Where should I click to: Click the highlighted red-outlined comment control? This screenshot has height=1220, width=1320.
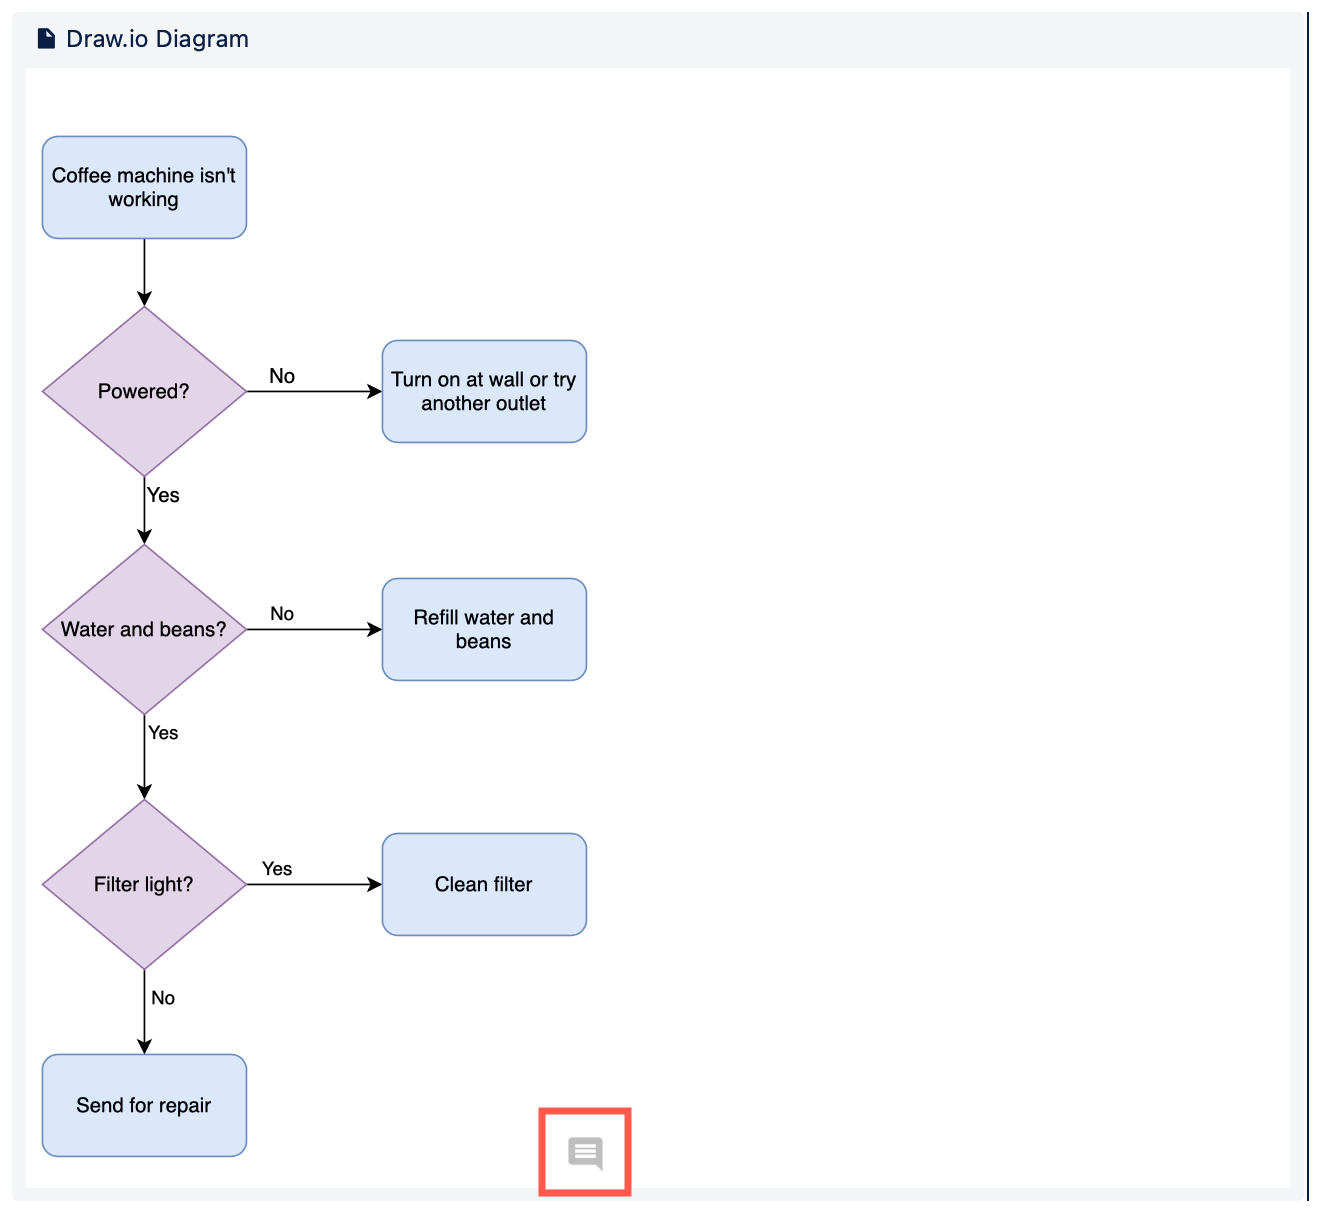coord(585,1151)
